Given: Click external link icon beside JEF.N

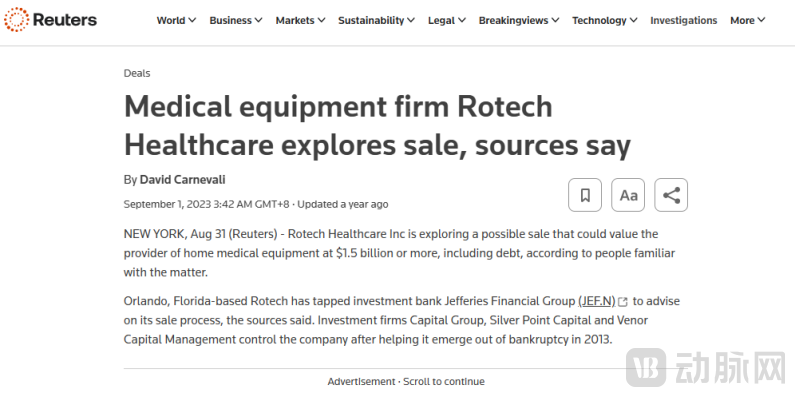Looking at the screenshot, I should (623, 302).
